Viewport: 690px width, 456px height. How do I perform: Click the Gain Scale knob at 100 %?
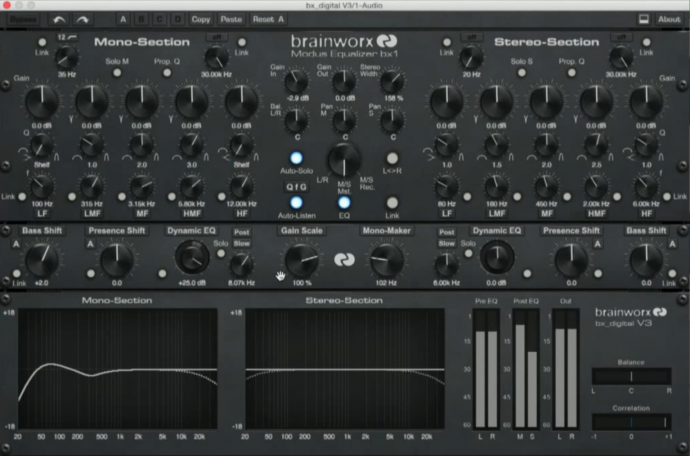(302, 260)
